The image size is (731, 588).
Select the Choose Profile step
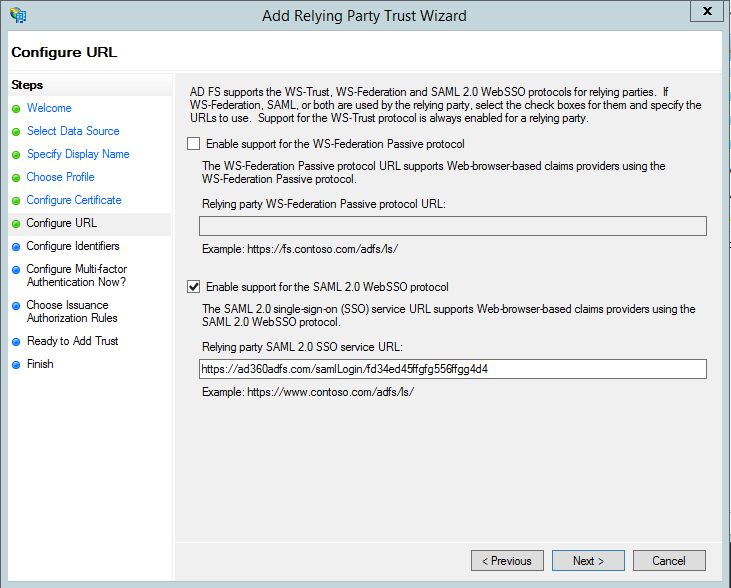[60, 177]
